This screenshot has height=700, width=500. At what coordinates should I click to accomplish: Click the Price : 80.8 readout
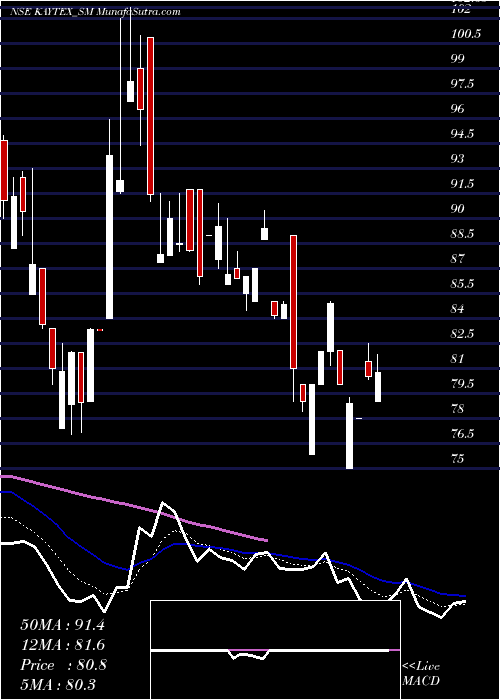point(63,665)
